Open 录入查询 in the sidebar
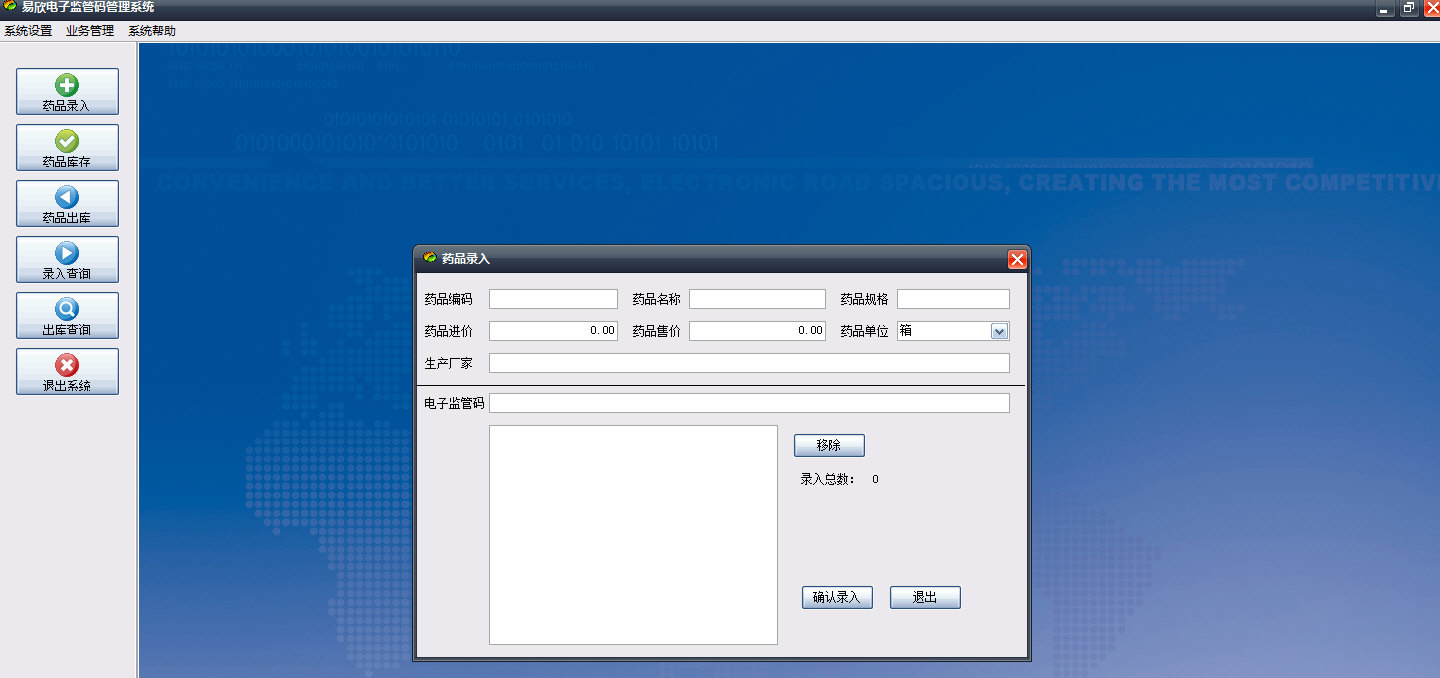The image size is (1440, 678). (67, 259)
